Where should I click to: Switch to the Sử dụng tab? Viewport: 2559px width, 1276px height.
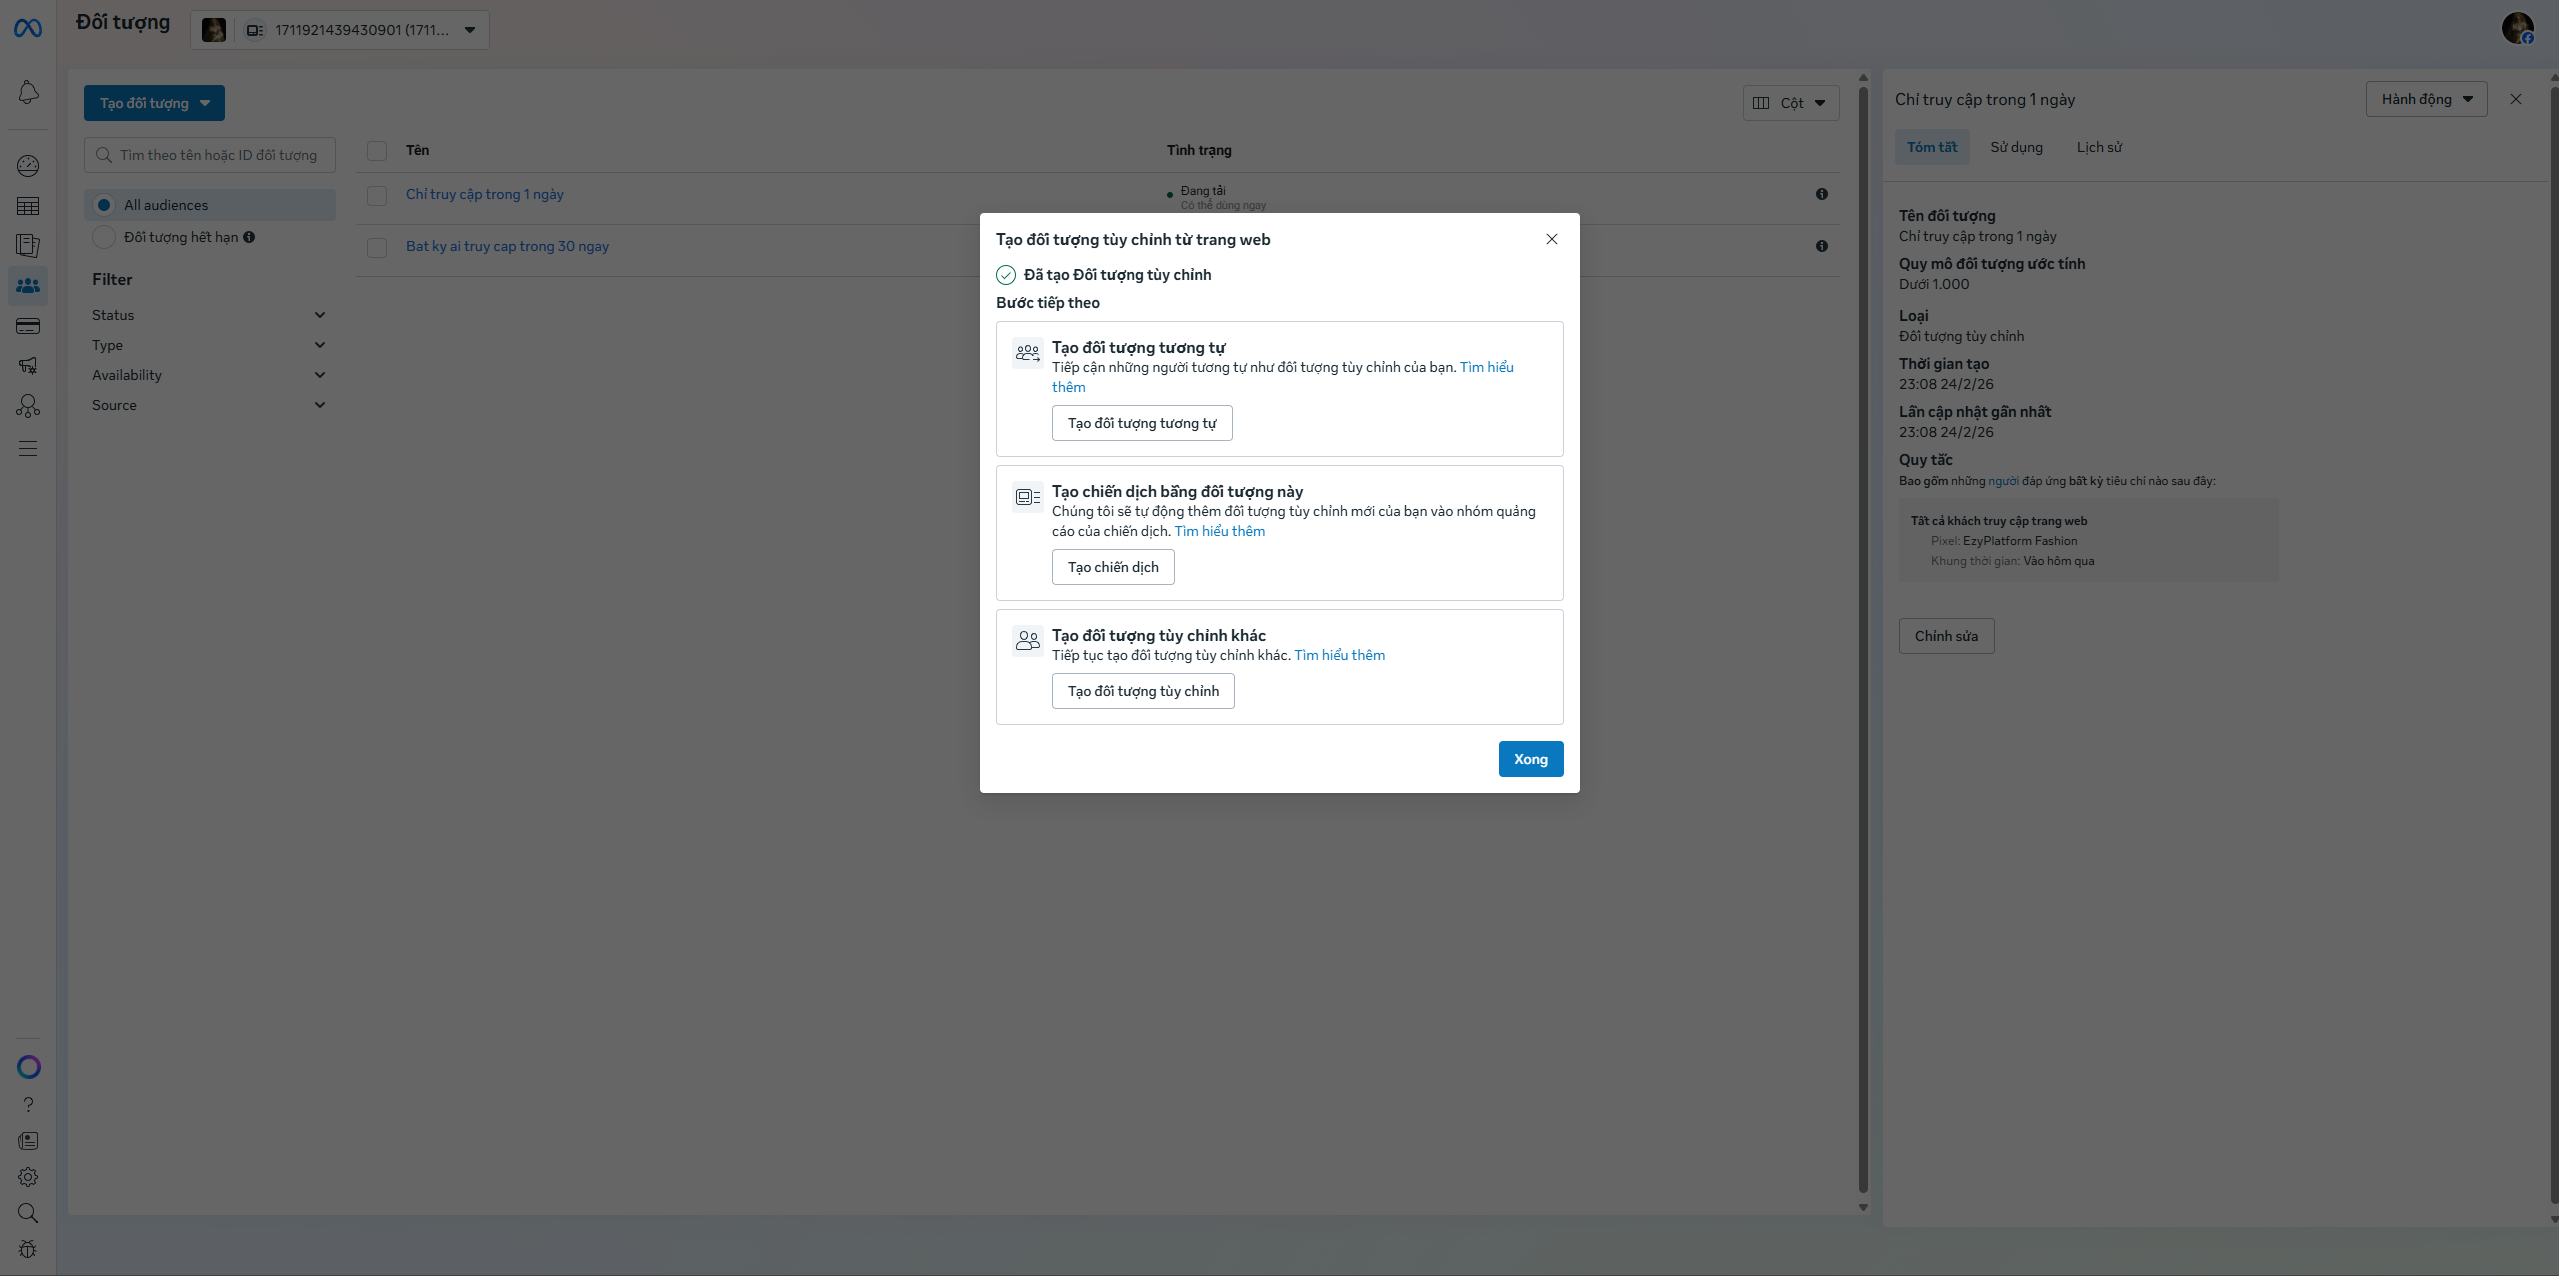[x=2016, y=147]
